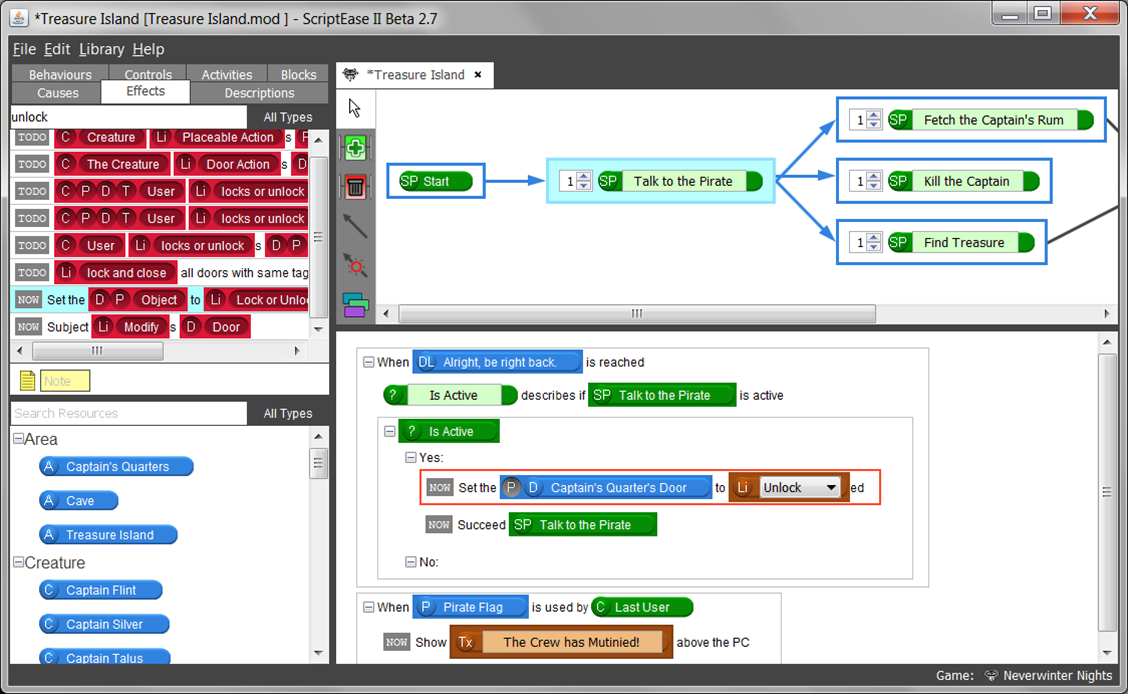This screenshot has height=694, width=1128.
Task: Click the Treasure Island area resource
Action: pos(109,534)
